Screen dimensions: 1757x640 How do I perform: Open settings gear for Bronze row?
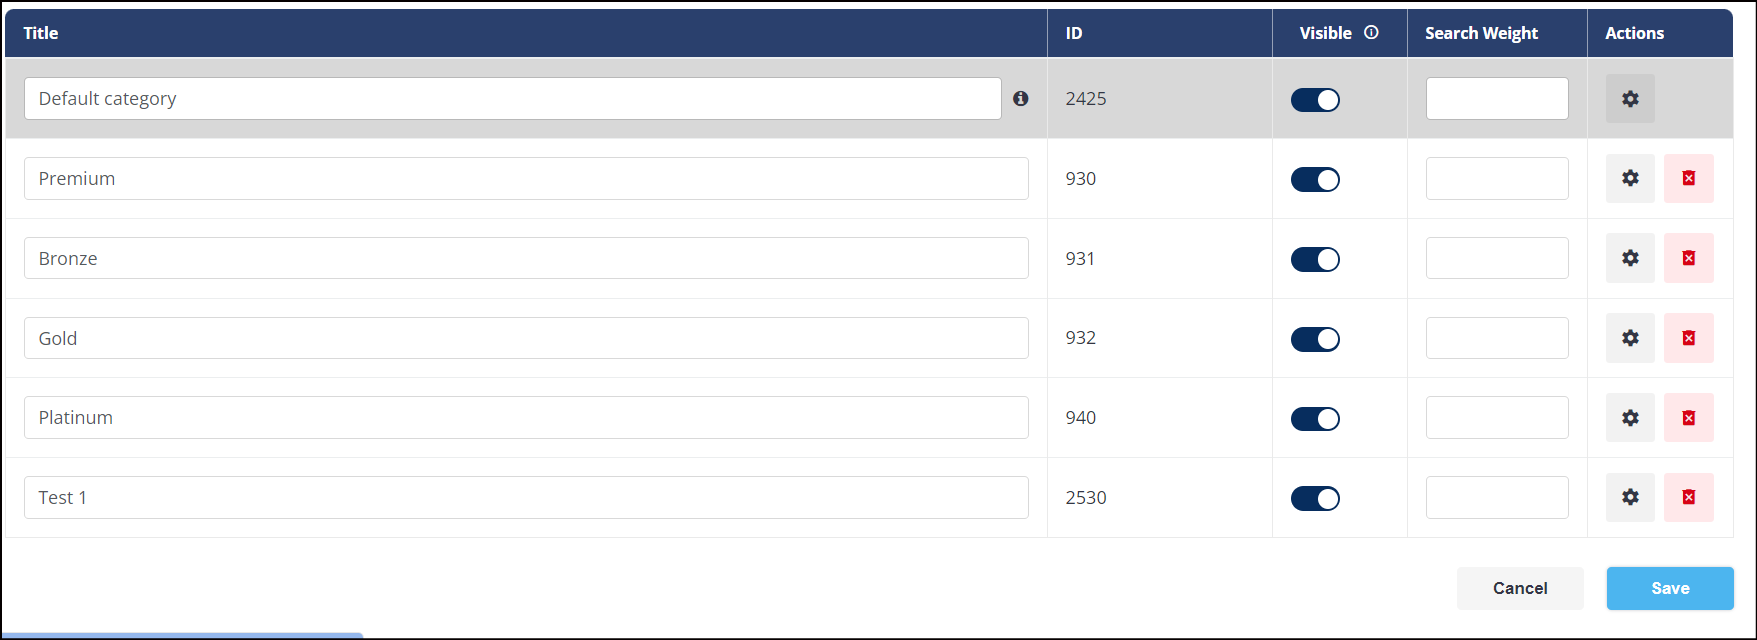click(1630, 258)
